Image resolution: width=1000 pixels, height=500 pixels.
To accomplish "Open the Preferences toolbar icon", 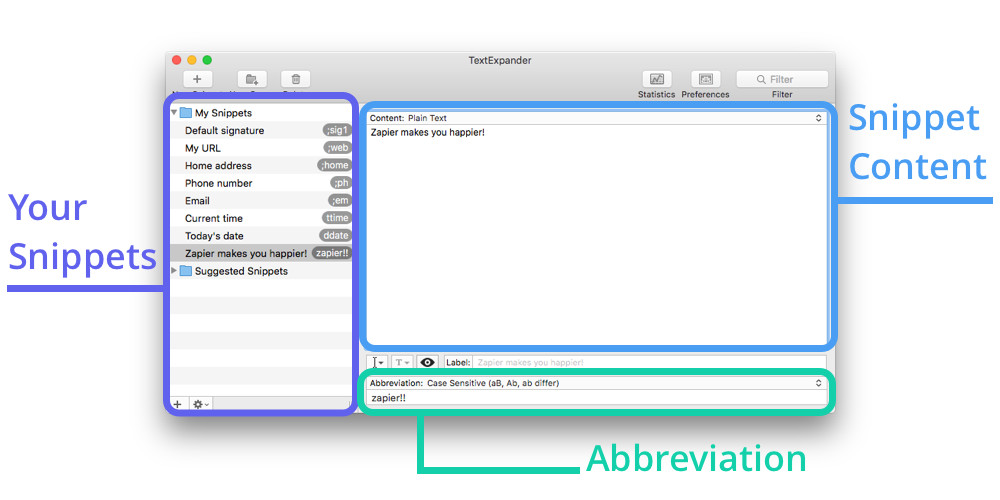I will pyautogui.click(x=705, y=79).
